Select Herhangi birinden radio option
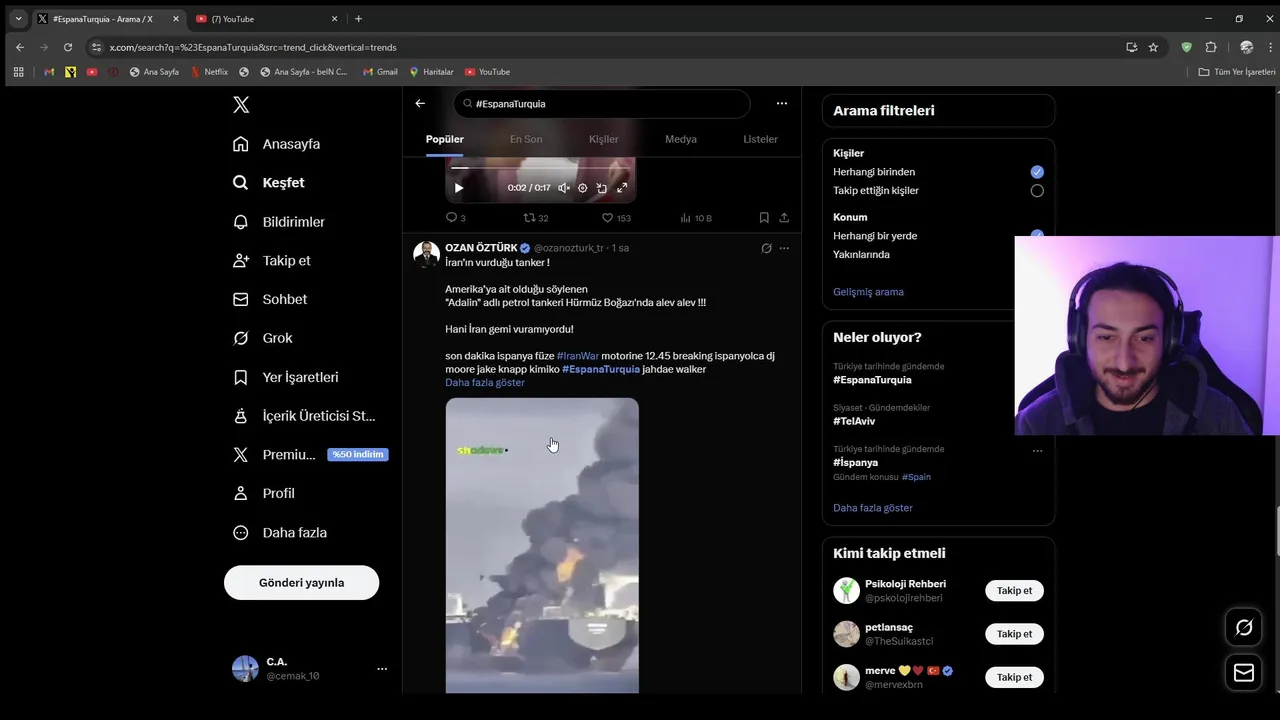 coord(1037,172)
